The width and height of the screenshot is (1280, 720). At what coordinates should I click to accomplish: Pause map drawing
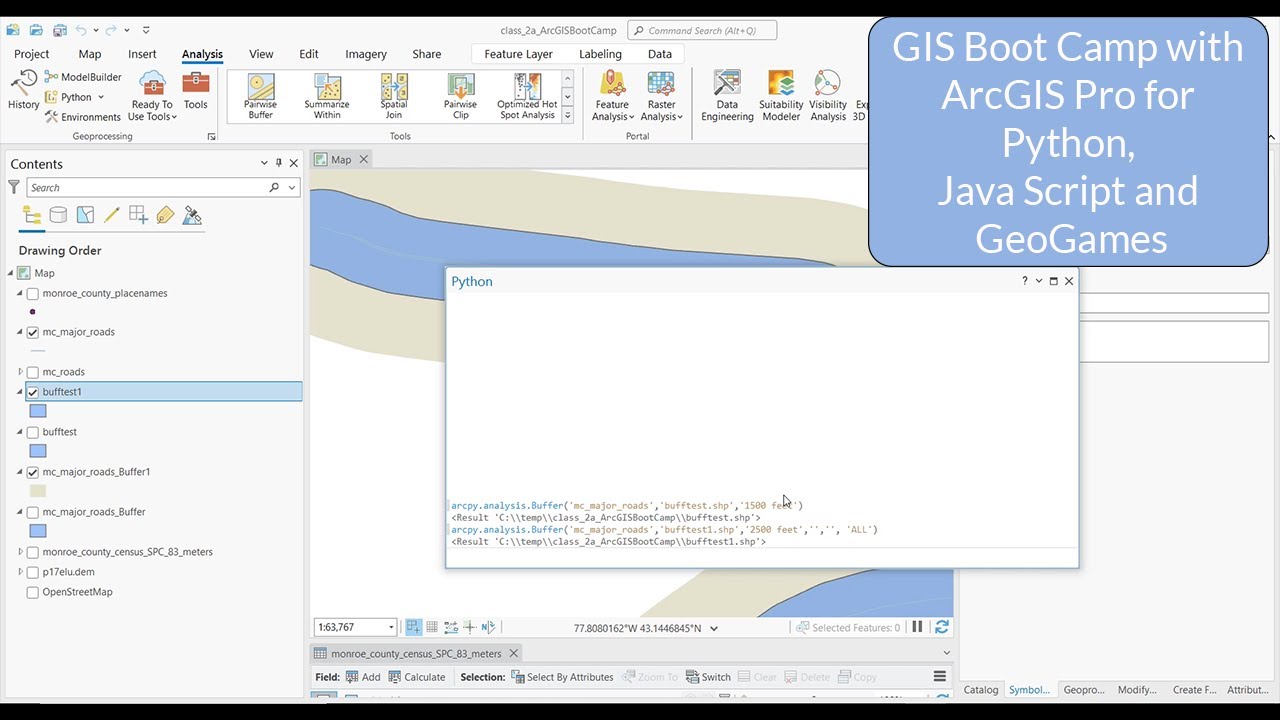coord(917,627)
